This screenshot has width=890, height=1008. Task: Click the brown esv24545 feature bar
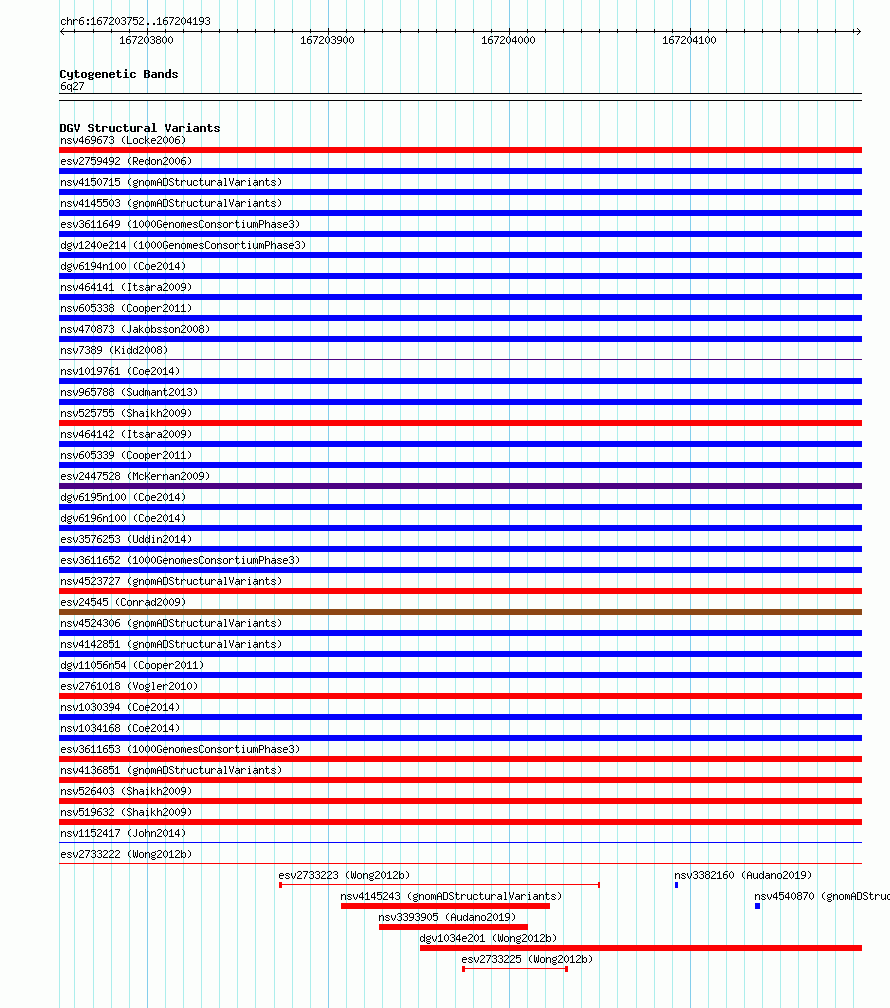click(460, 612)
